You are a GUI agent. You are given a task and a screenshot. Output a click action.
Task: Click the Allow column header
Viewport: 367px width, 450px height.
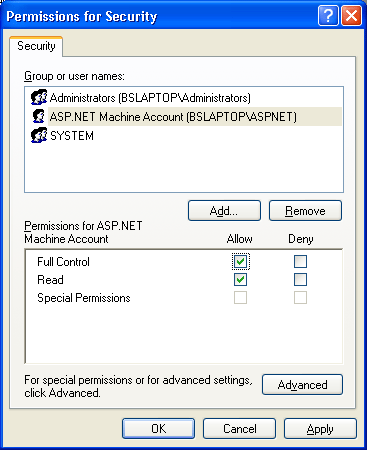pyautogui.click(x=240, y=239)
